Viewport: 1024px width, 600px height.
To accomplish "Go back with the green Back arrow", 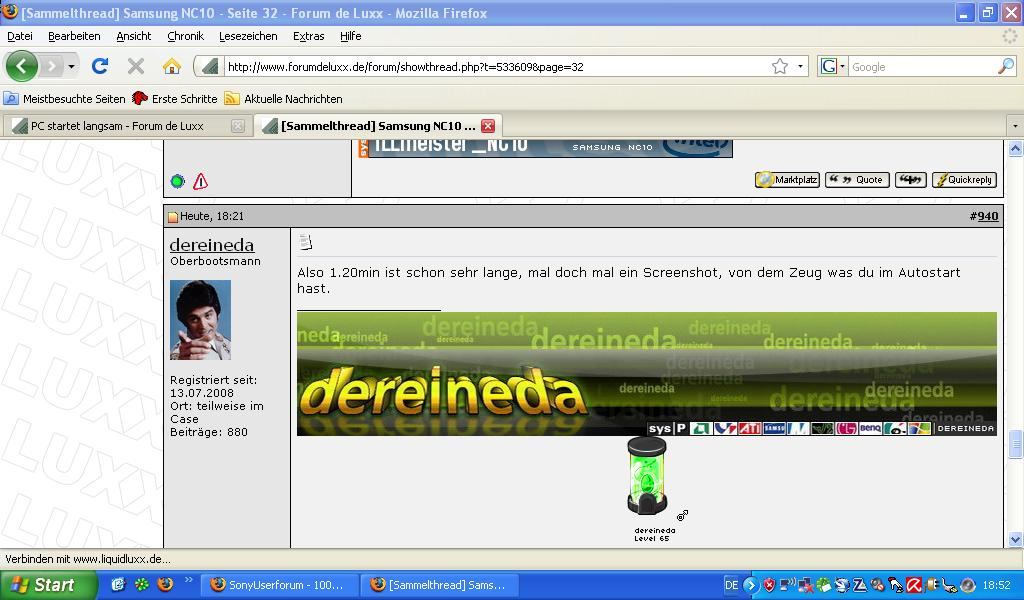I will tap(21, 66).
